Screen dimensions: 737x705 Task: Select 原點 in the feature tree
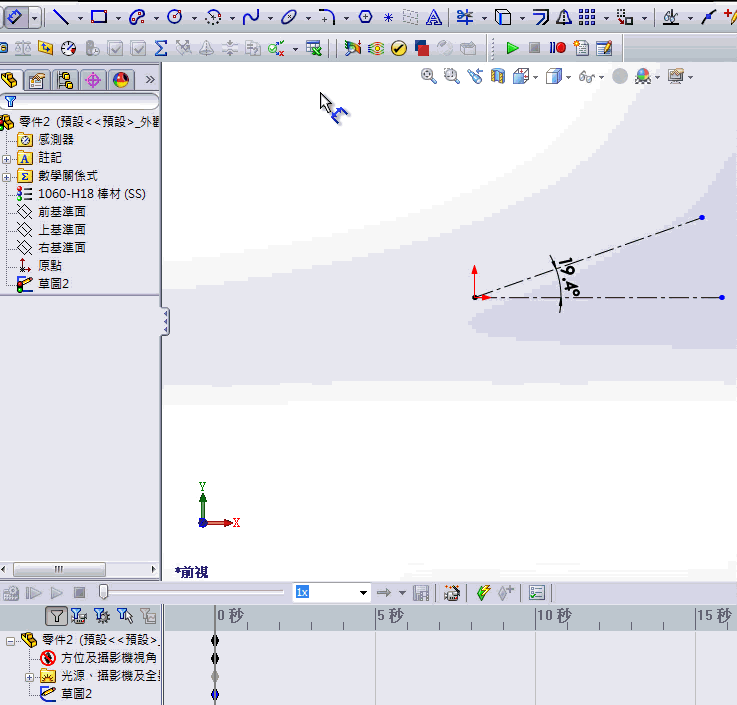[50, 266]
